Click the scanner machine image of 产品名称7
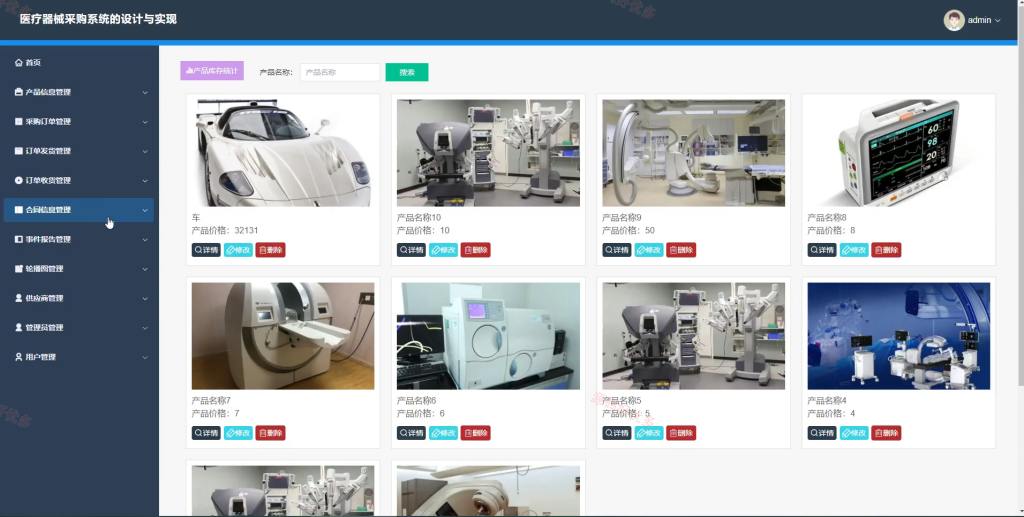The image size is (1024, 517). [283, 336]
